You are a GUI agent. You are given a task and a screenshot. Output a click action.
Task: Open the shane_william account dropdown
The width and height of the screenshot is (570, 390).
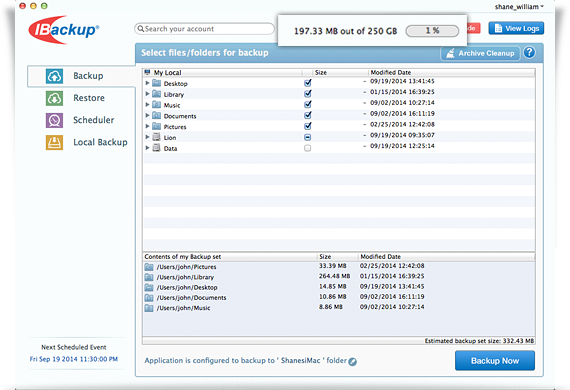pyautogui.click(x=519, y=7)
